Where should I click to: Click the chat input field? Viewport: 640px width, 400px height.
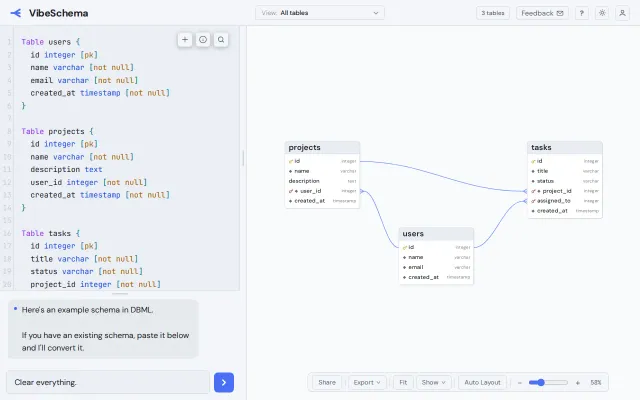click(x=108, y=382)
